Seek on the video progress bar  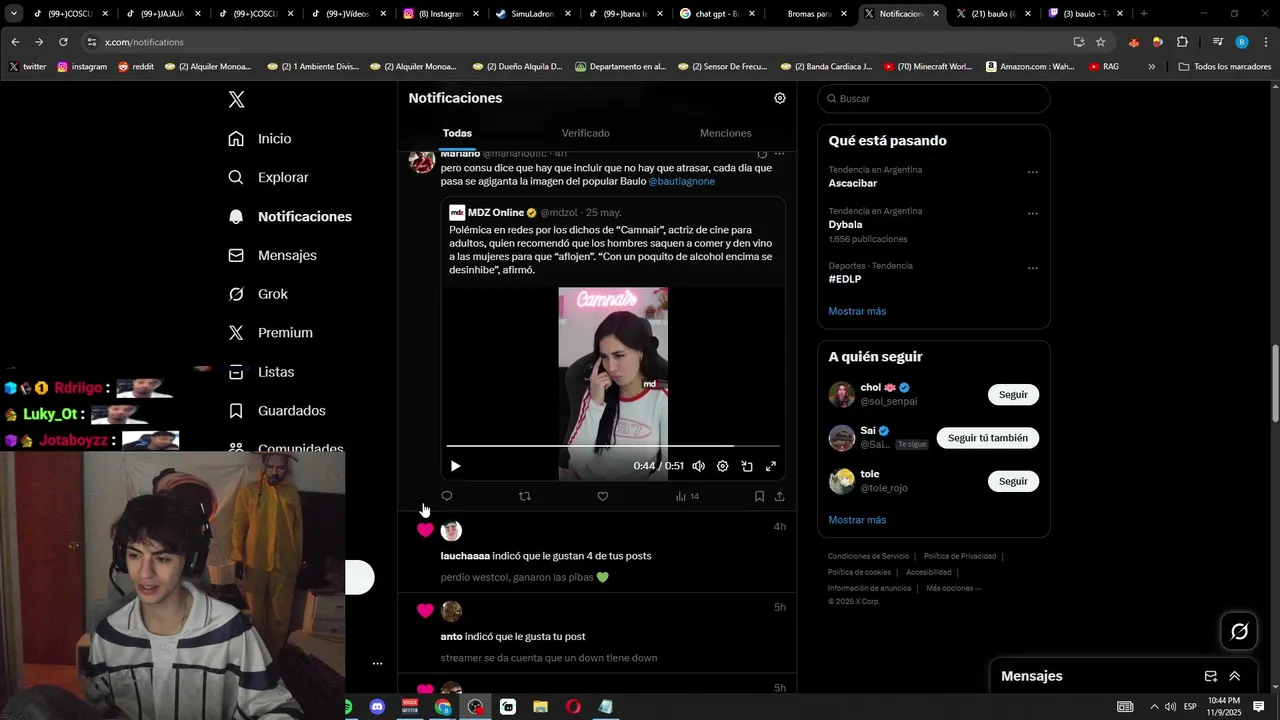[x=613, y=446]
